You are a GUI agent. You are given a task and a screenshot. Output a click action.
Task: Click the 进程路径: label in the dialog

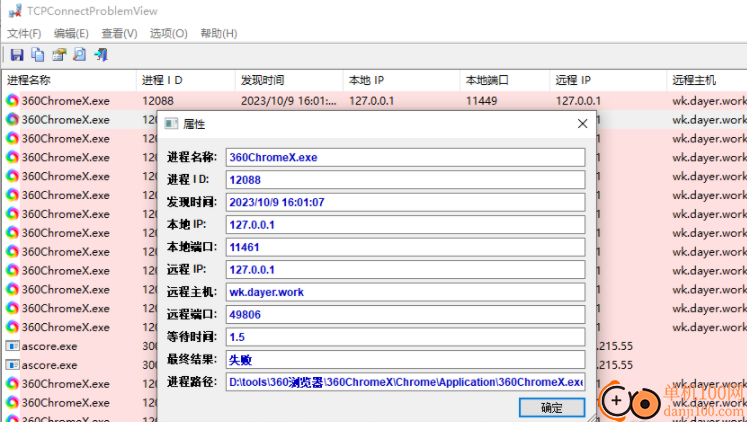192,382
